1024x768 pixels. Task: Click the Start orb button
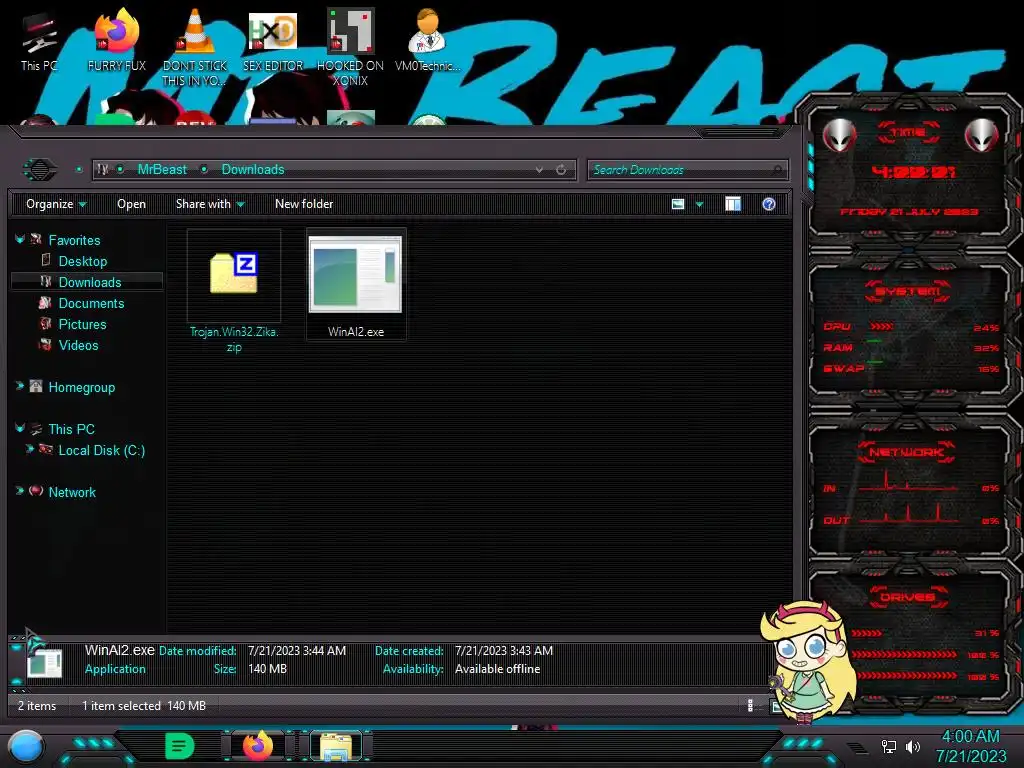click(26, 747)
